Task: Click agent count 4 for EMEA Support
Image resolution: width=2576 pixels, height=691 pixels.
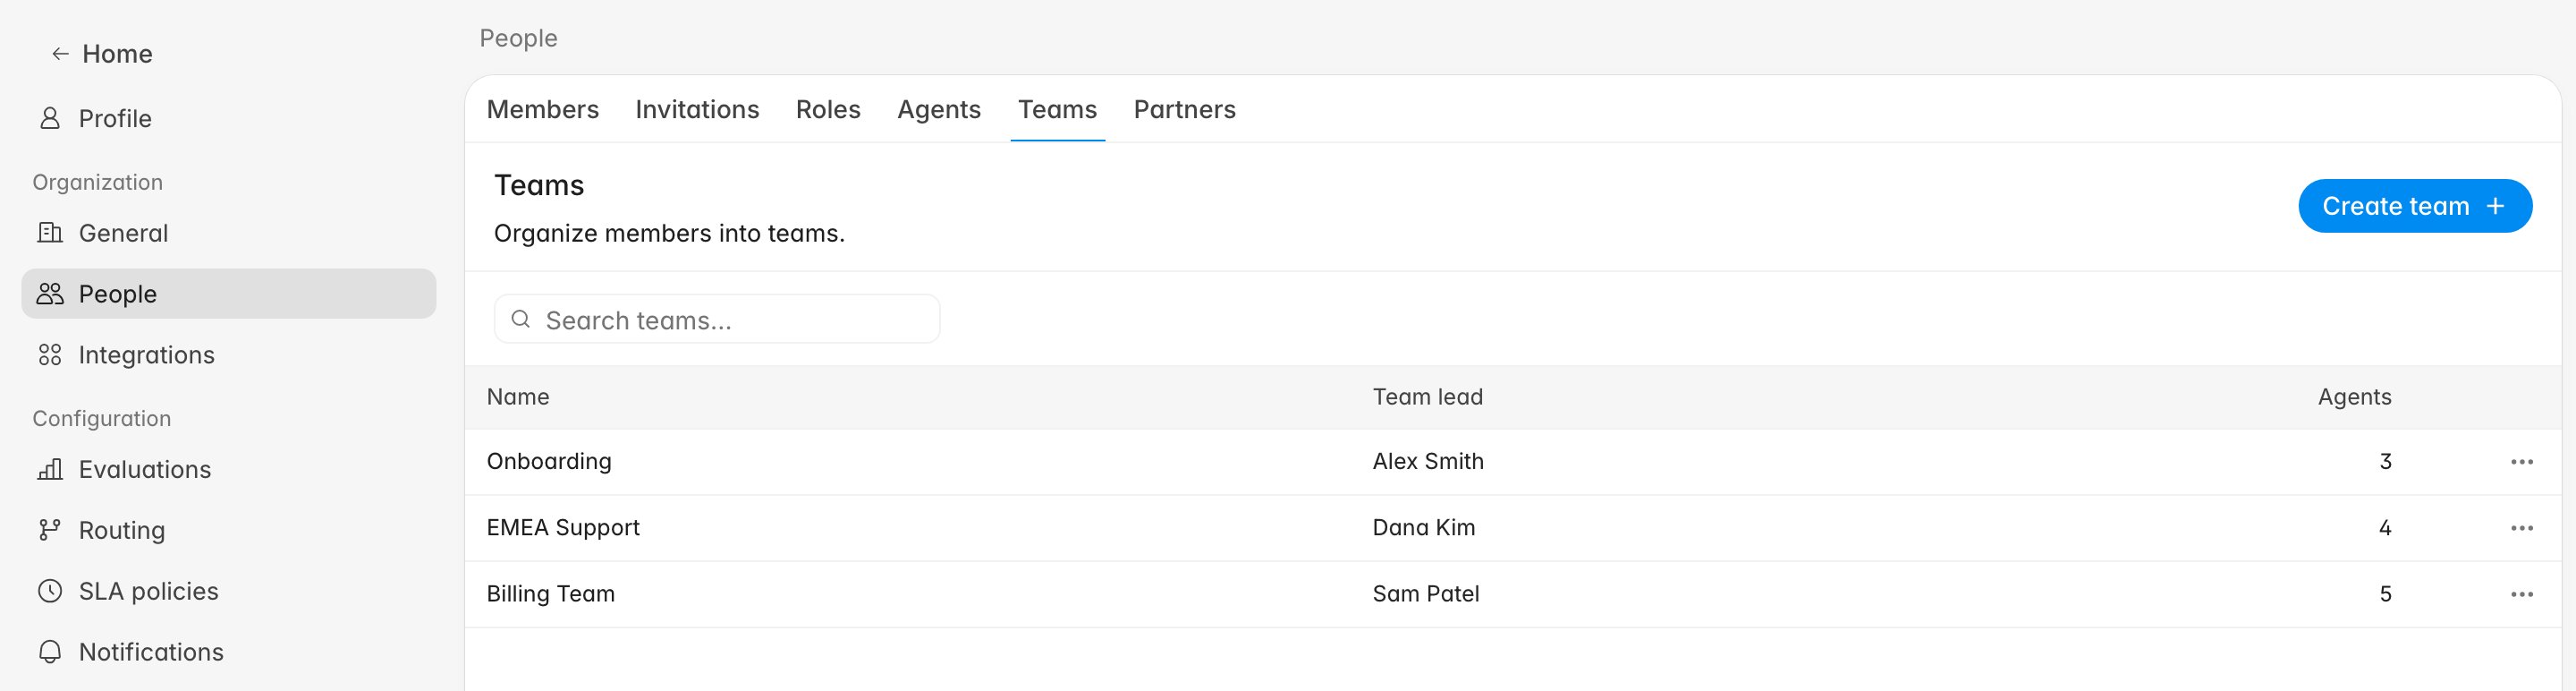Action: point(2385,528)
